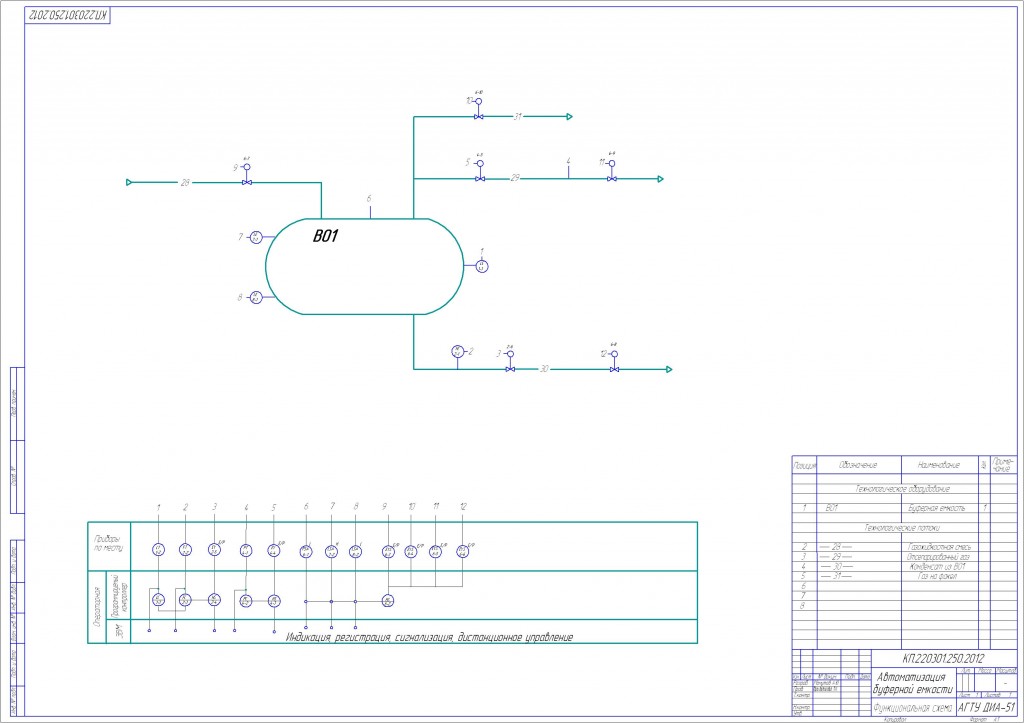Select outlet arrowhead at end of line 31
This screenshot has height=723, width=1024.
coord(569,116)
